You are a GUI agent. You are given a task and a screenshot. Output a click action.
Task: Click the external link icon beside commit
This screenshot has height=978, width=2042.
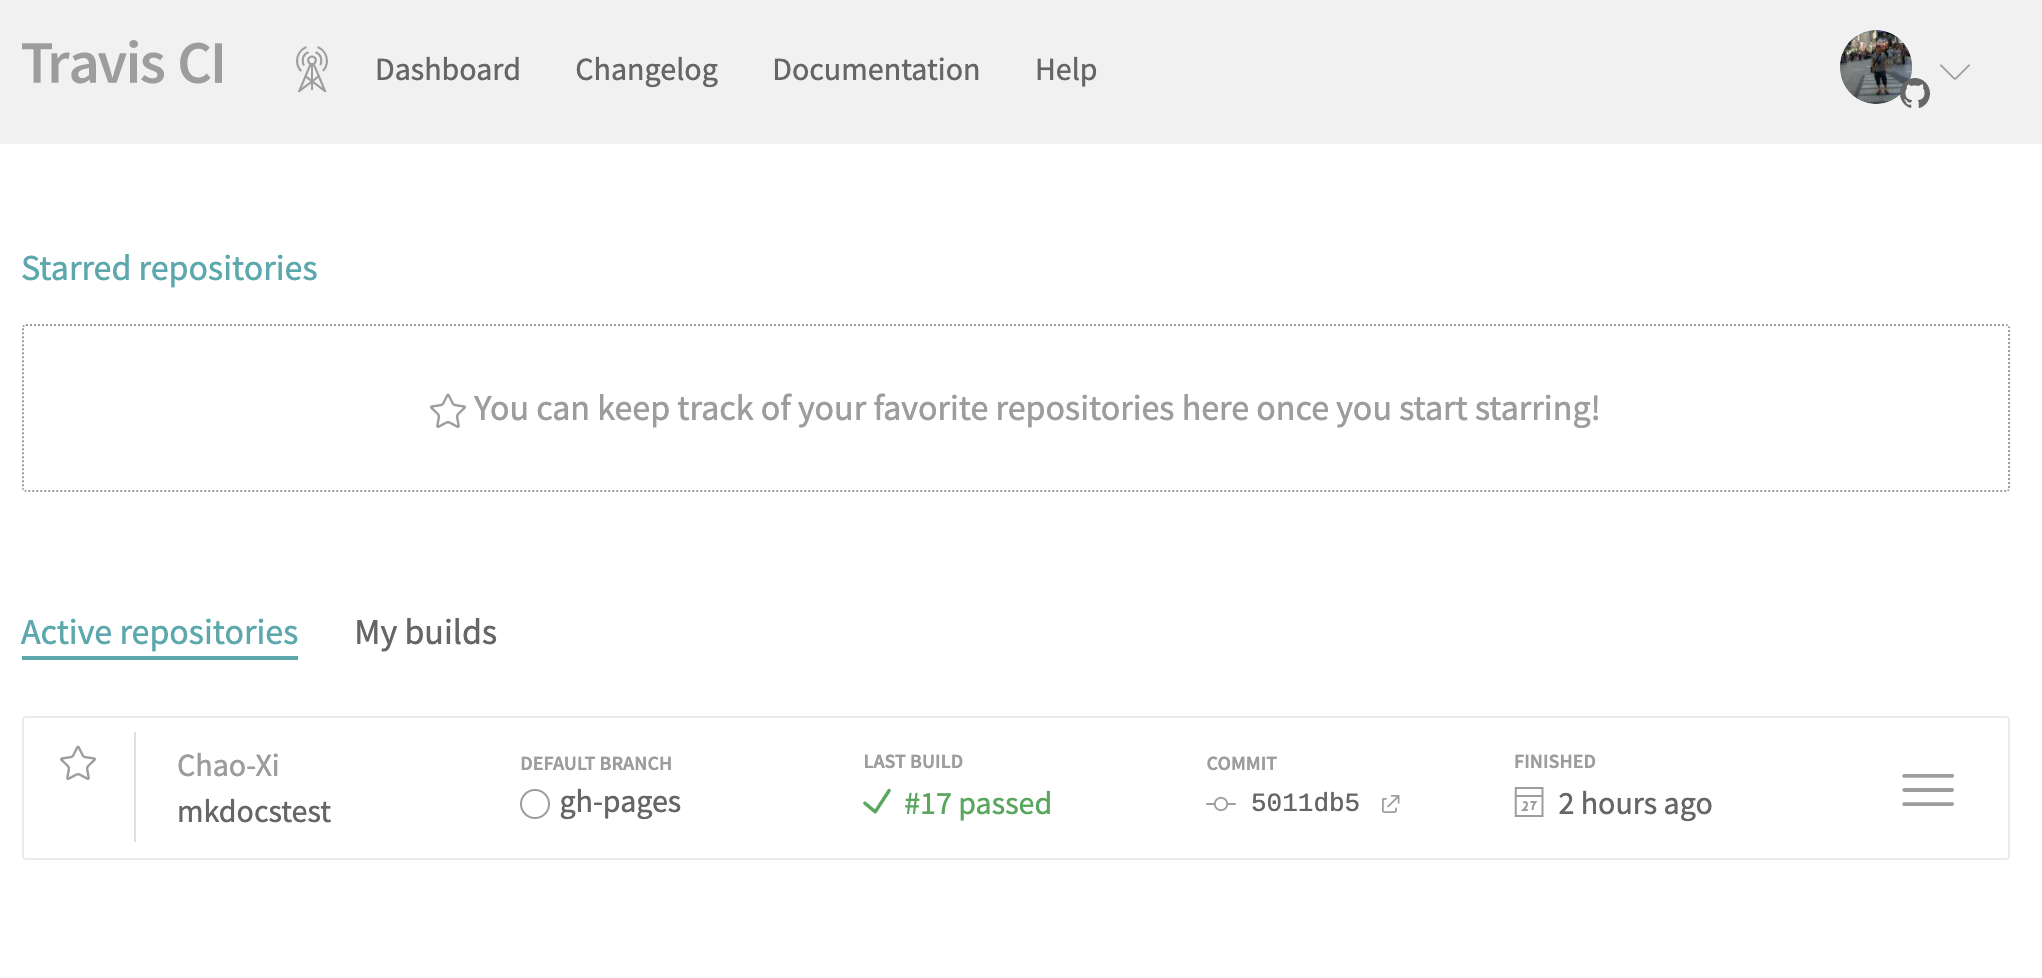coord(1390,804)
